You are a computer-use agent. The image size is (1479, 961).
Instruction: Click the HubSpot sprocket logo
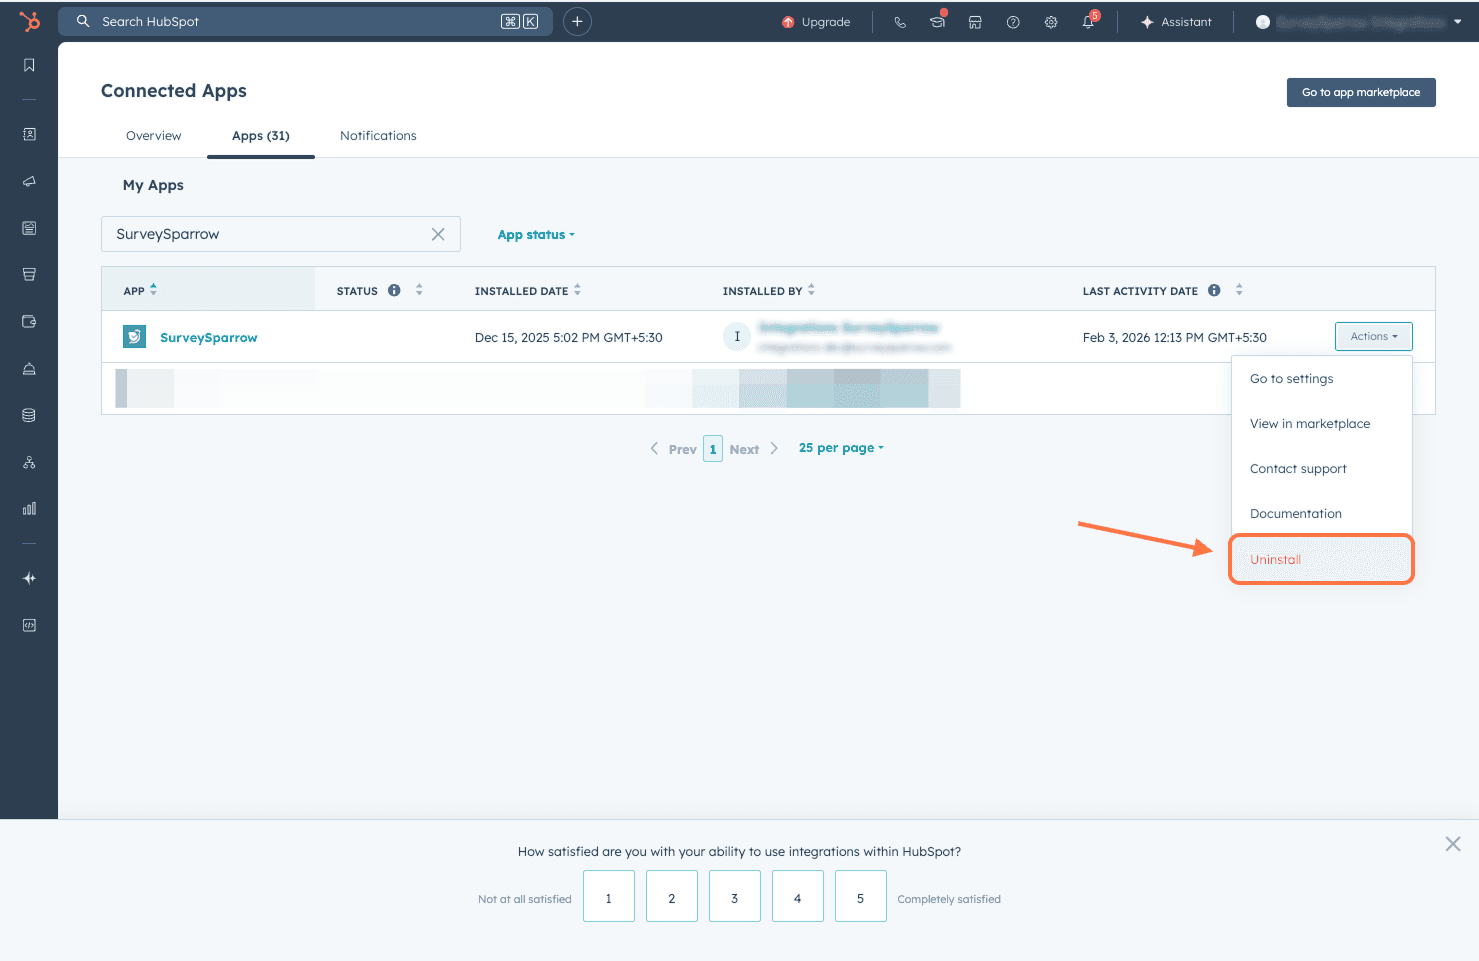pyautogui.click(x=30, y=21)
